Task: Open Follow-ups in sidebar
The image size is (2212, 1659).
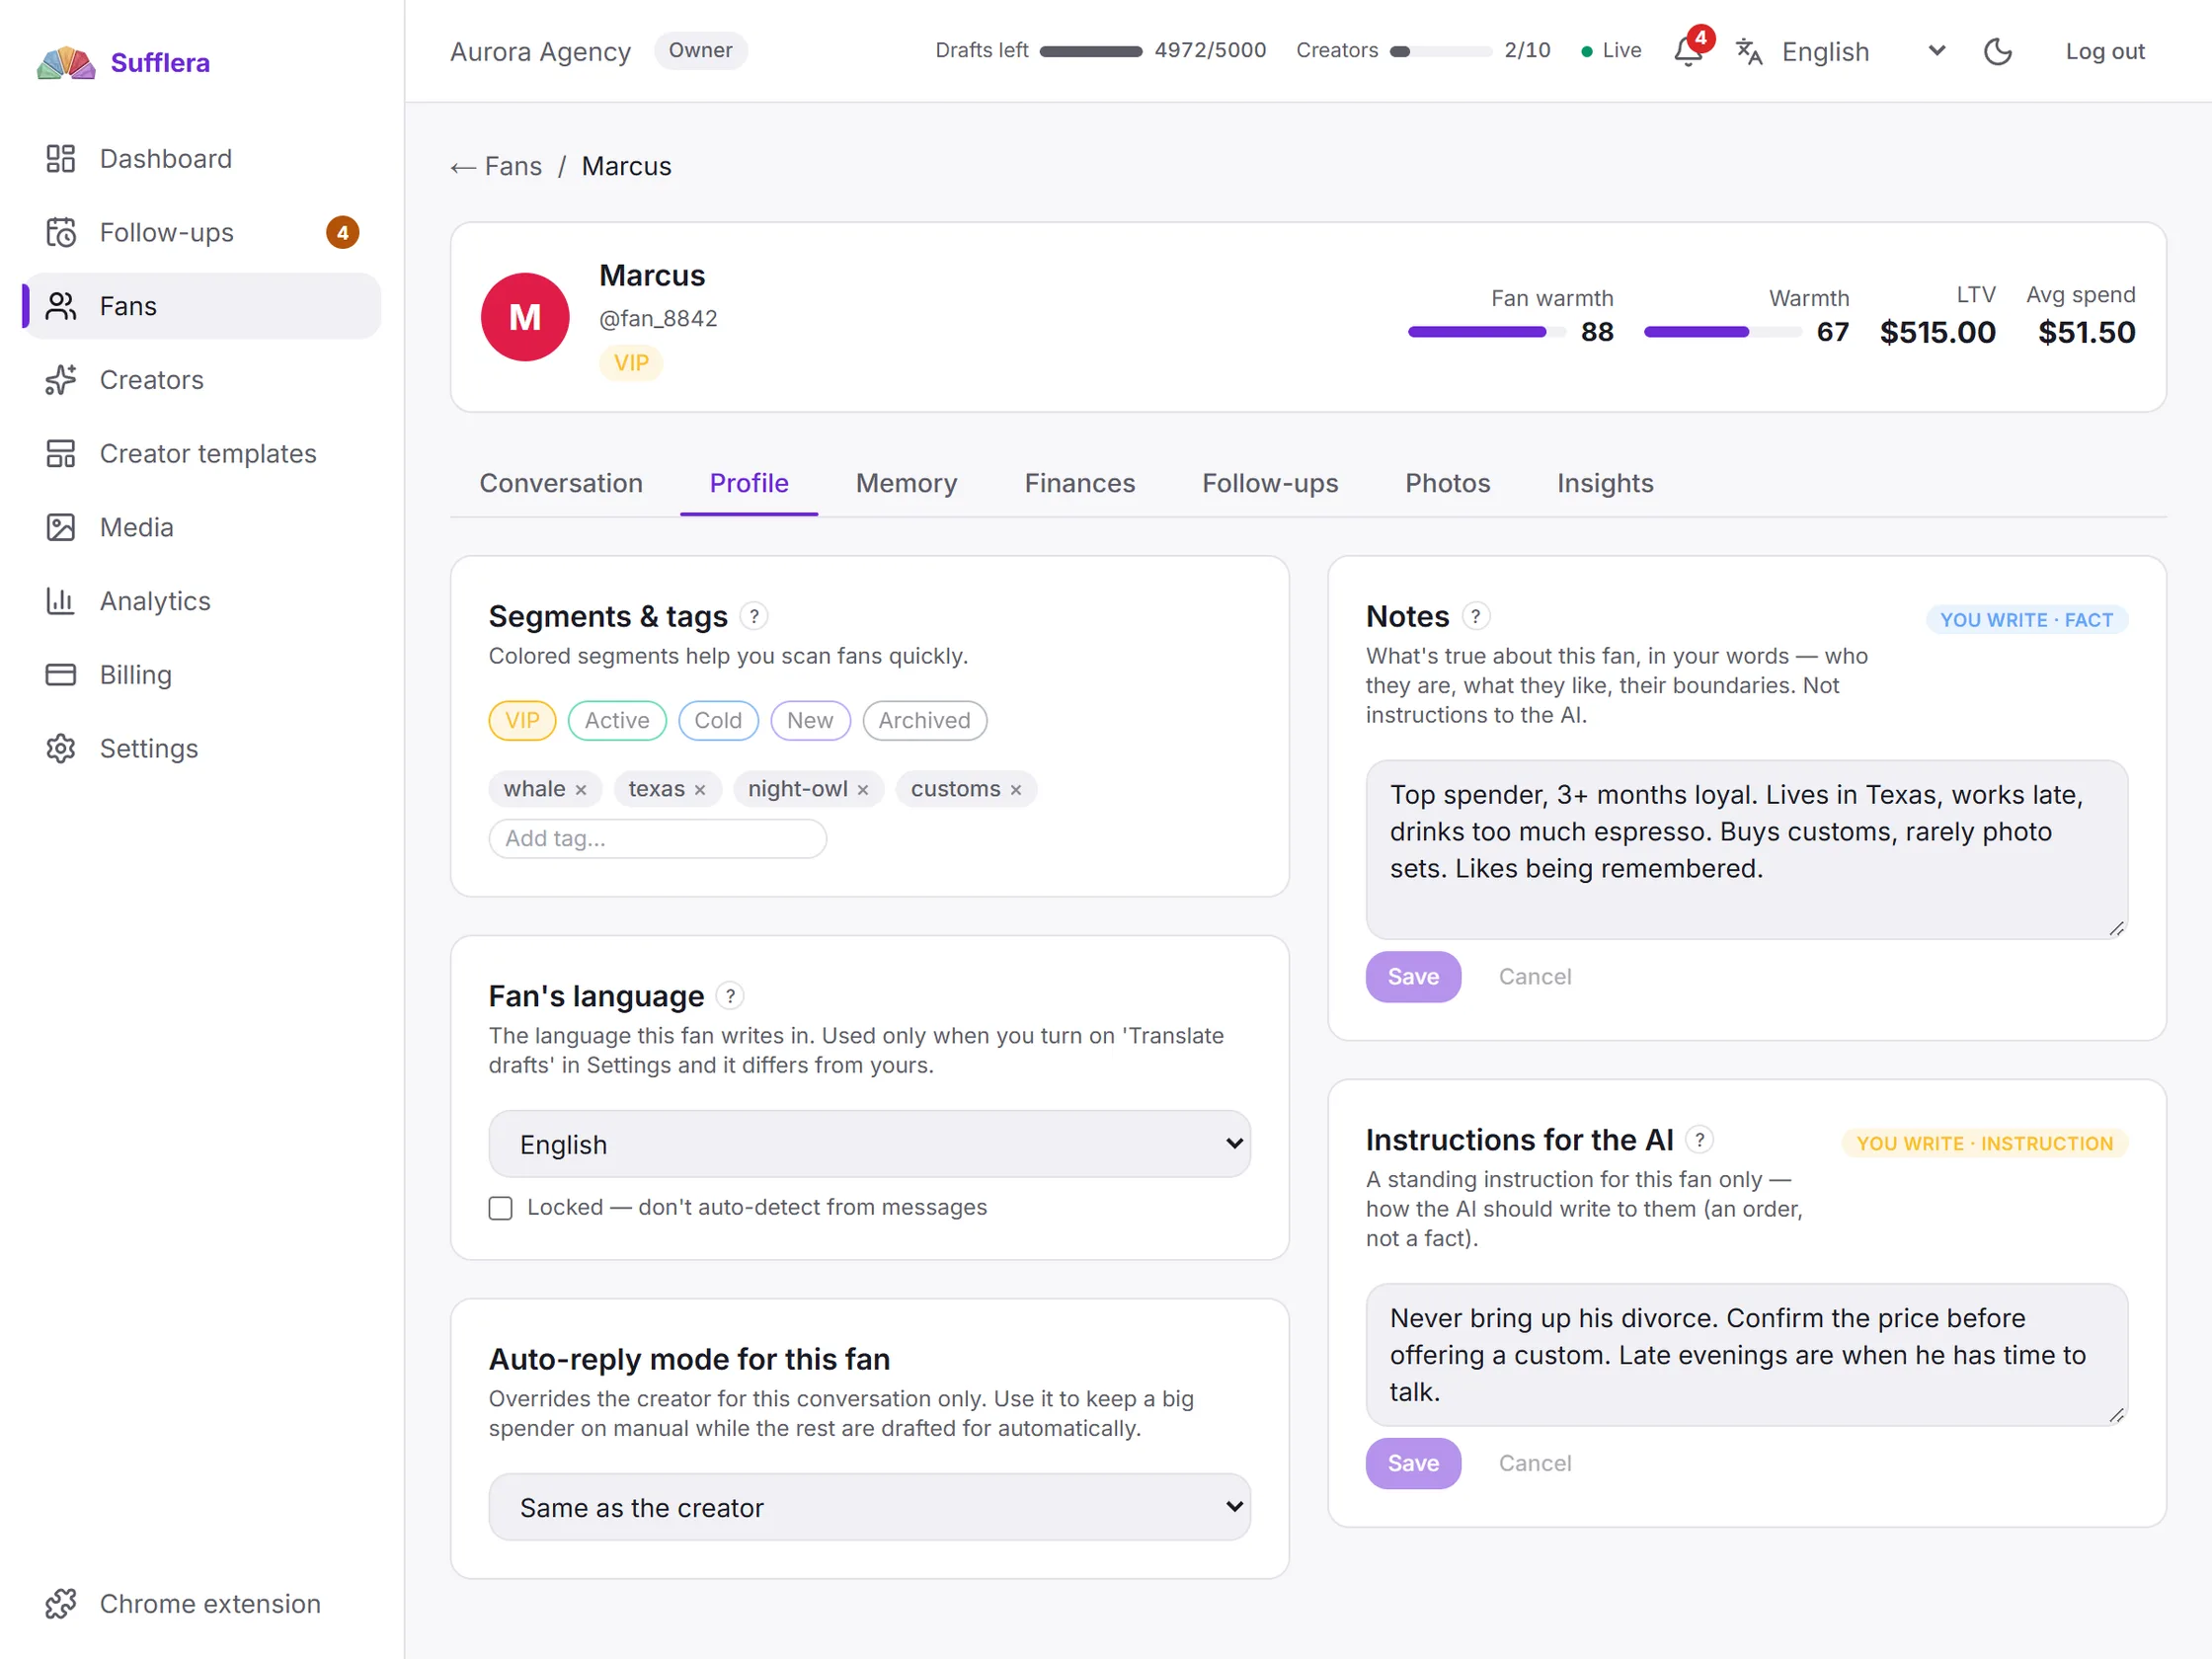Action: 202,232
